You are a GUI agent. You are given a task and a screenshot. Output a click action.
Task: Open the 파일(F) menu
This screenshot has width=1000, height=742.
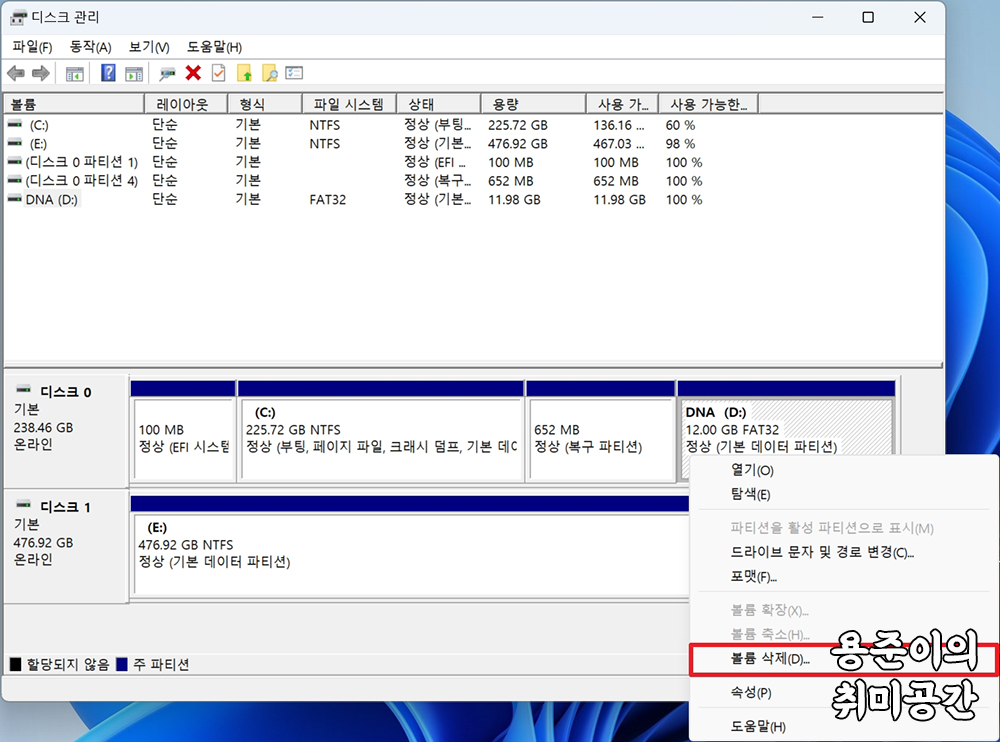[x=32, y=47]
